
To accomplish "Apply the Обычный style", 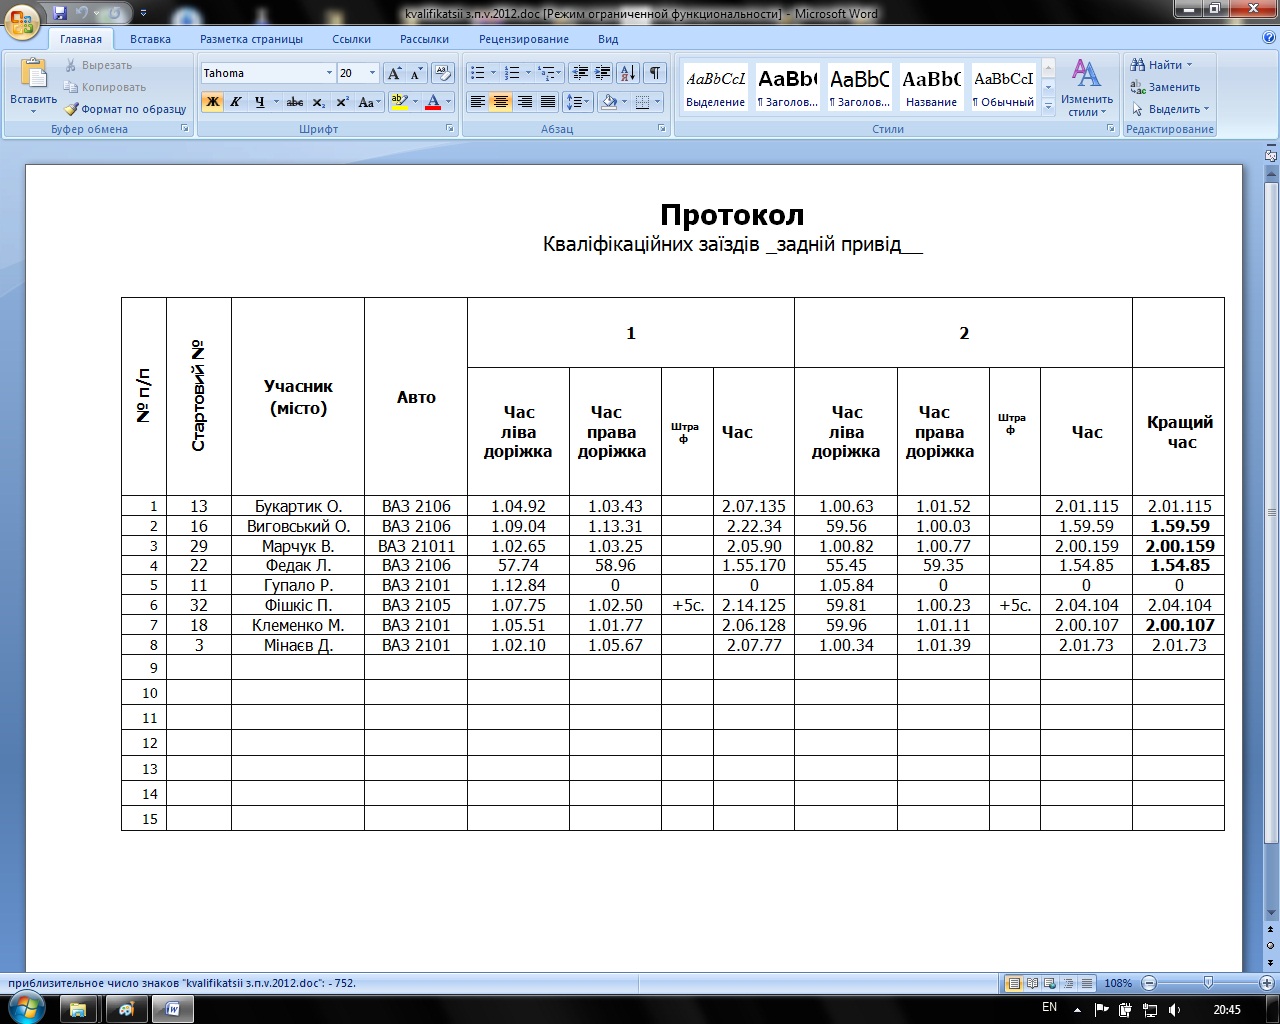I will pos(1003,87).
